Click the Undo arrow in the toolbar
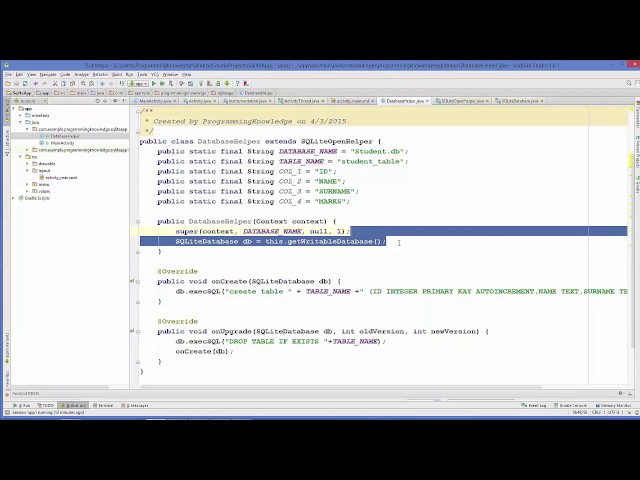This screenshot has width=640, height=480. (x=36, y=83)
